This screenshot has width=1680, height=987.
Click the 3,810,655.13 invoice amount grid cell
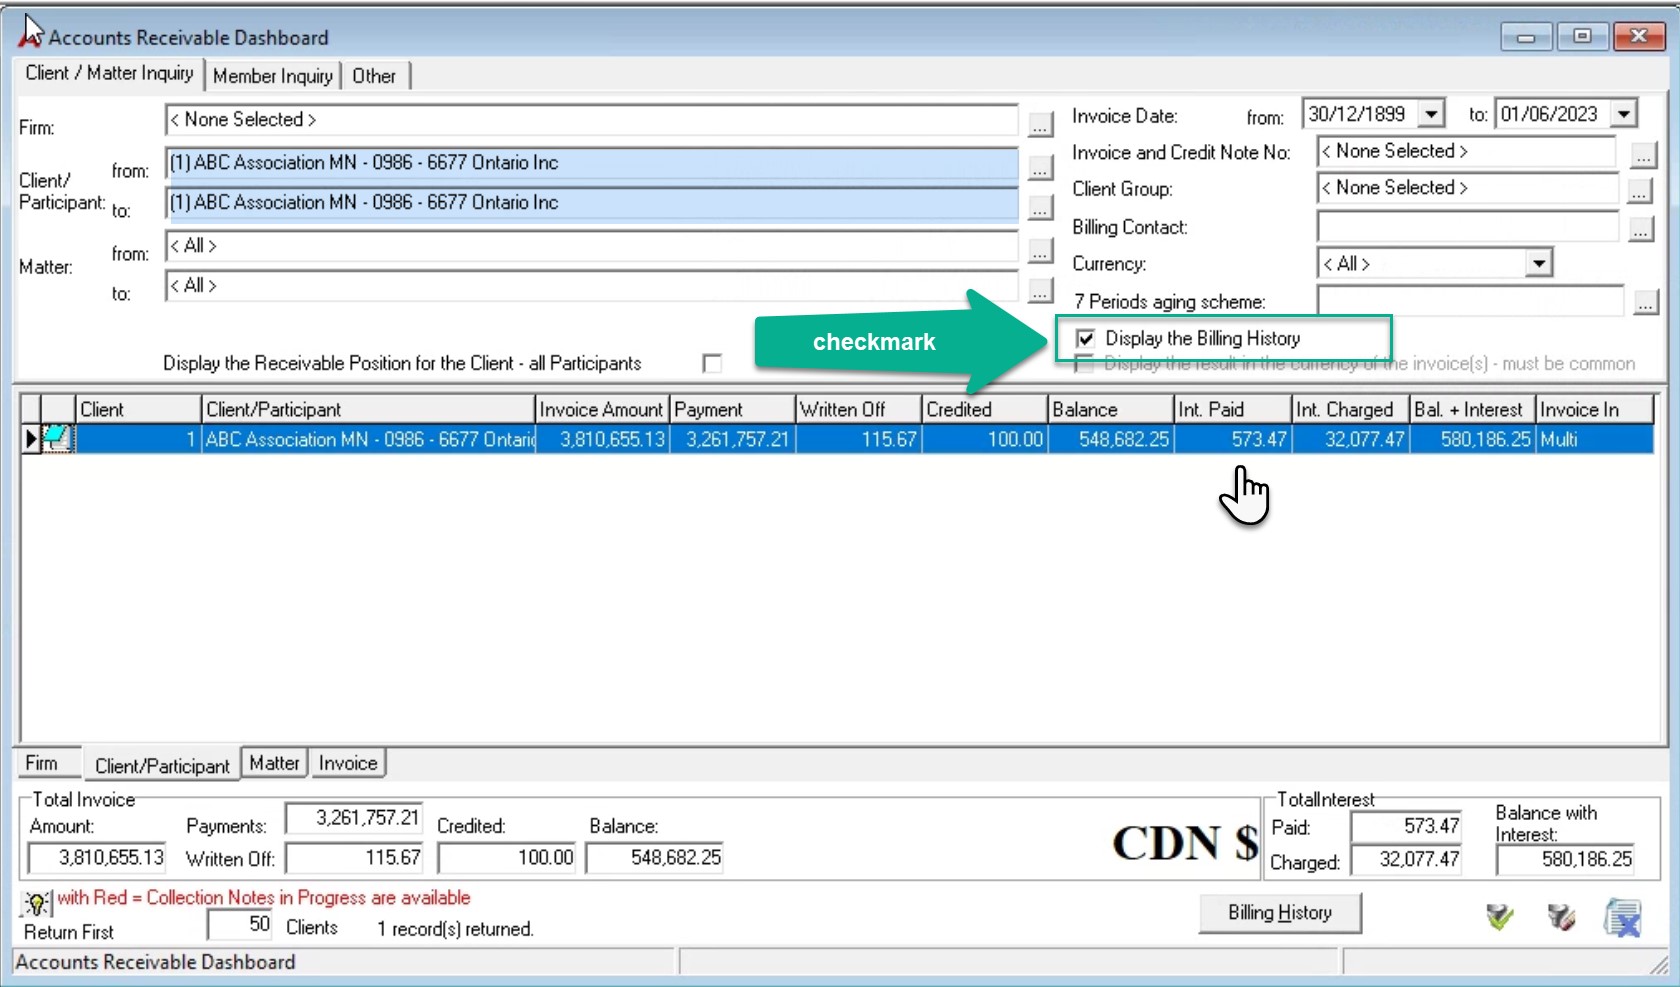602,439
